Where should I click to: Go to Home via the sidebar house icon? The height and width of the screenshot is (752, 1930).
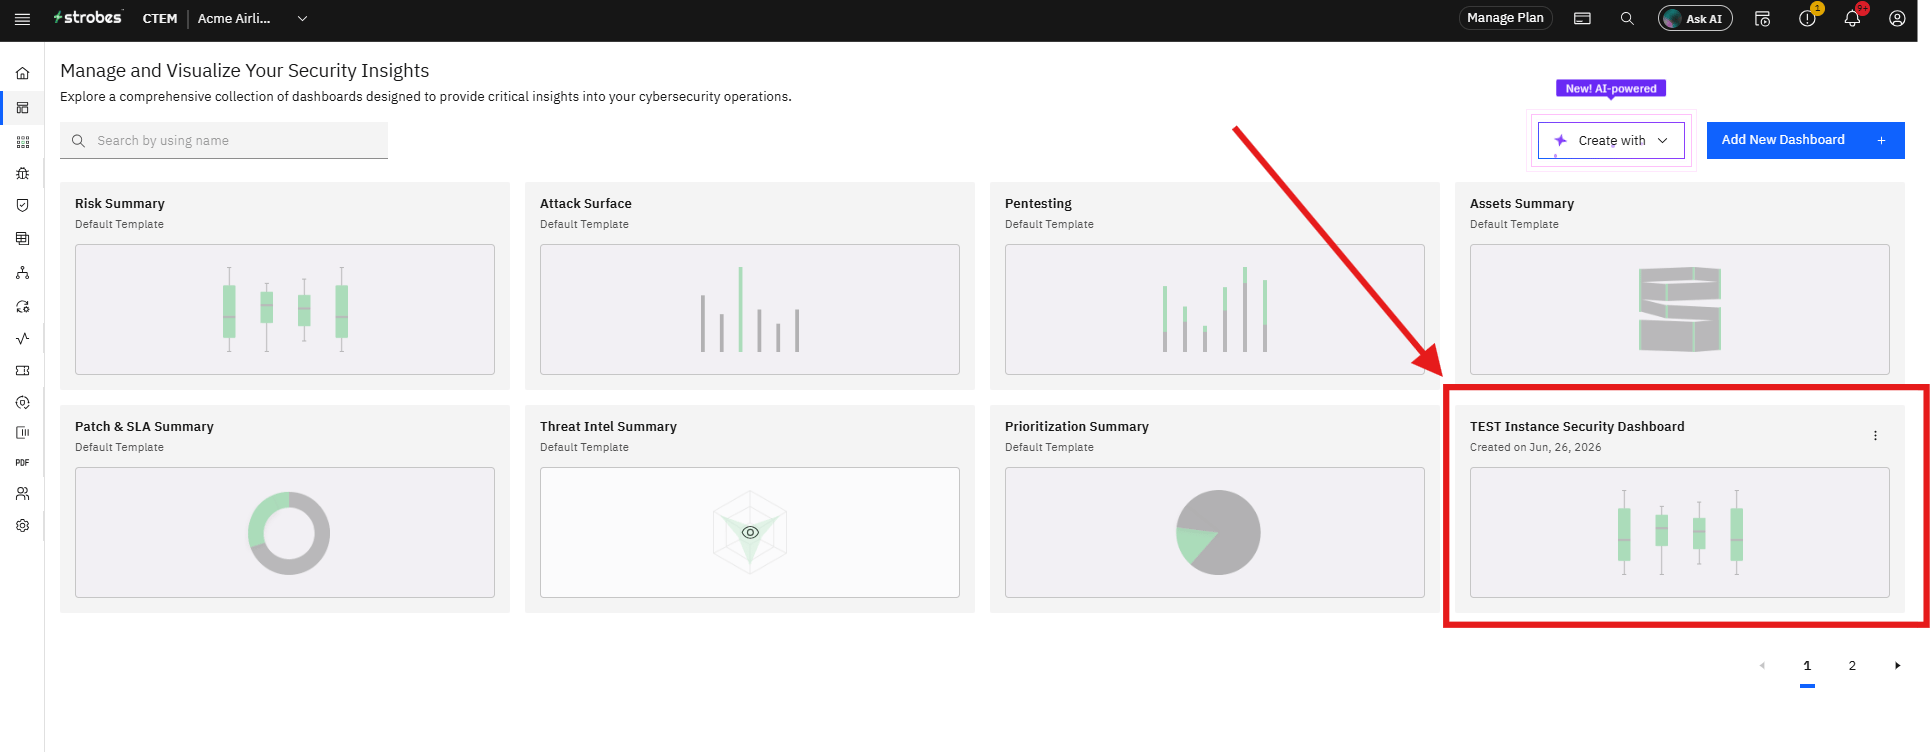pyautogui.click(x=22, y=73)
